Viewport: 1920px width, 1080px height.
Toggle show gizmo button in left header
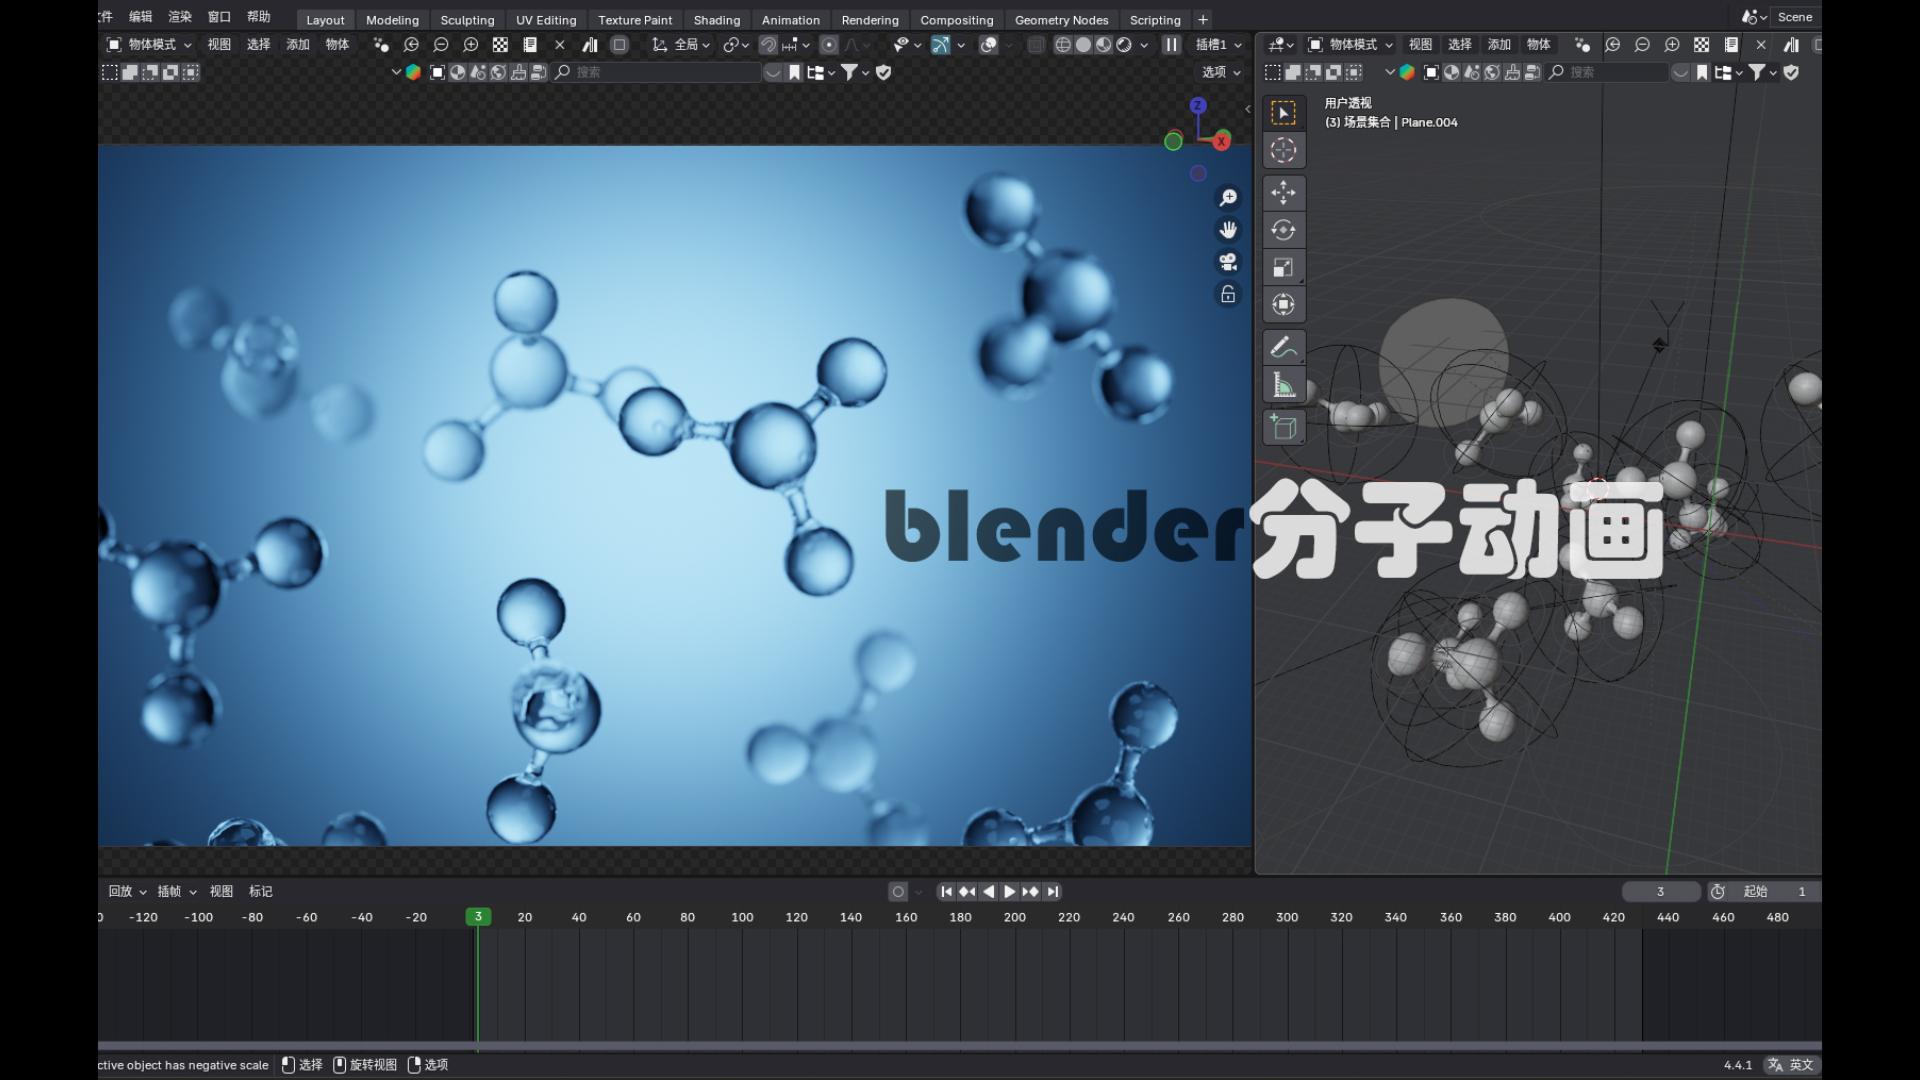tap(940, 45)
